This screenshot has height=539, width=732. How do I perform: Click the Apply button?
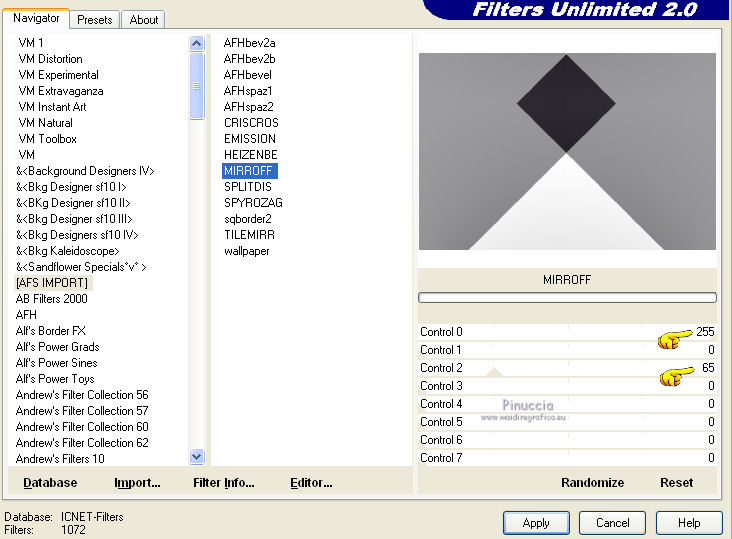click(536, 523)
